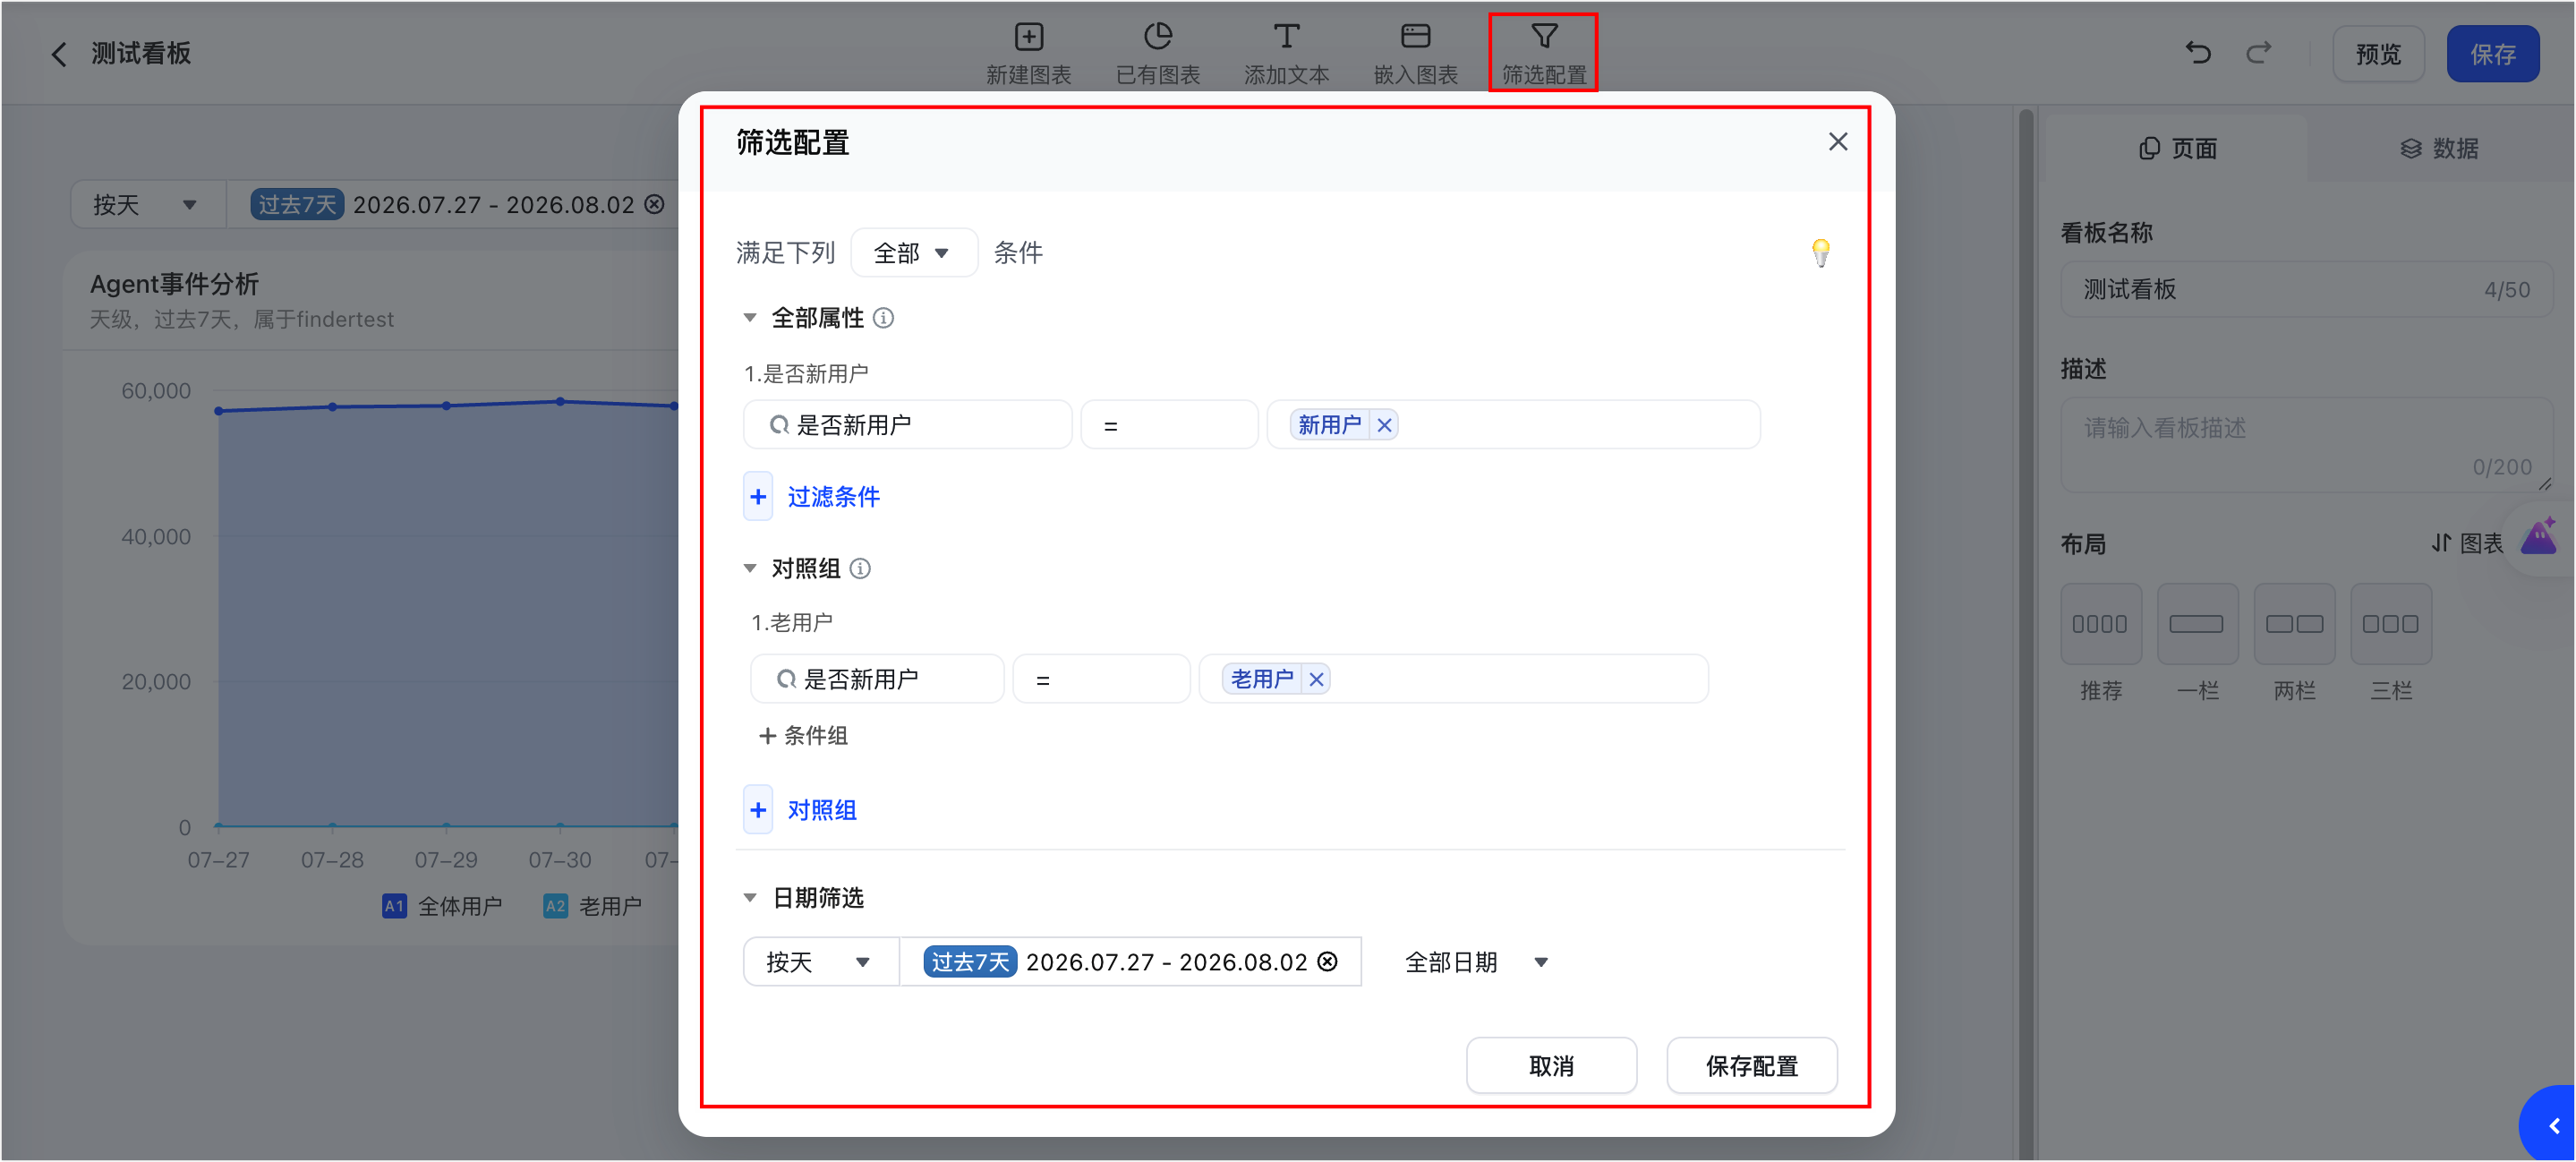Click info icon next to 对照组 heading

860,569
